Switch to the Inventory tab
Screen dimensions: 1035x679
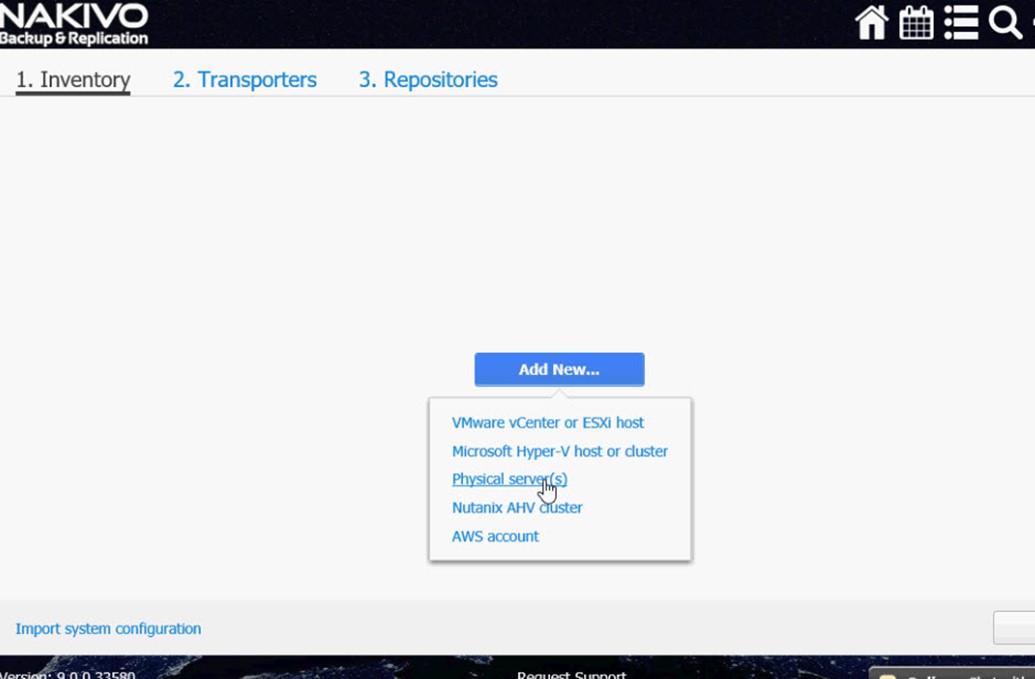[73, 80]
